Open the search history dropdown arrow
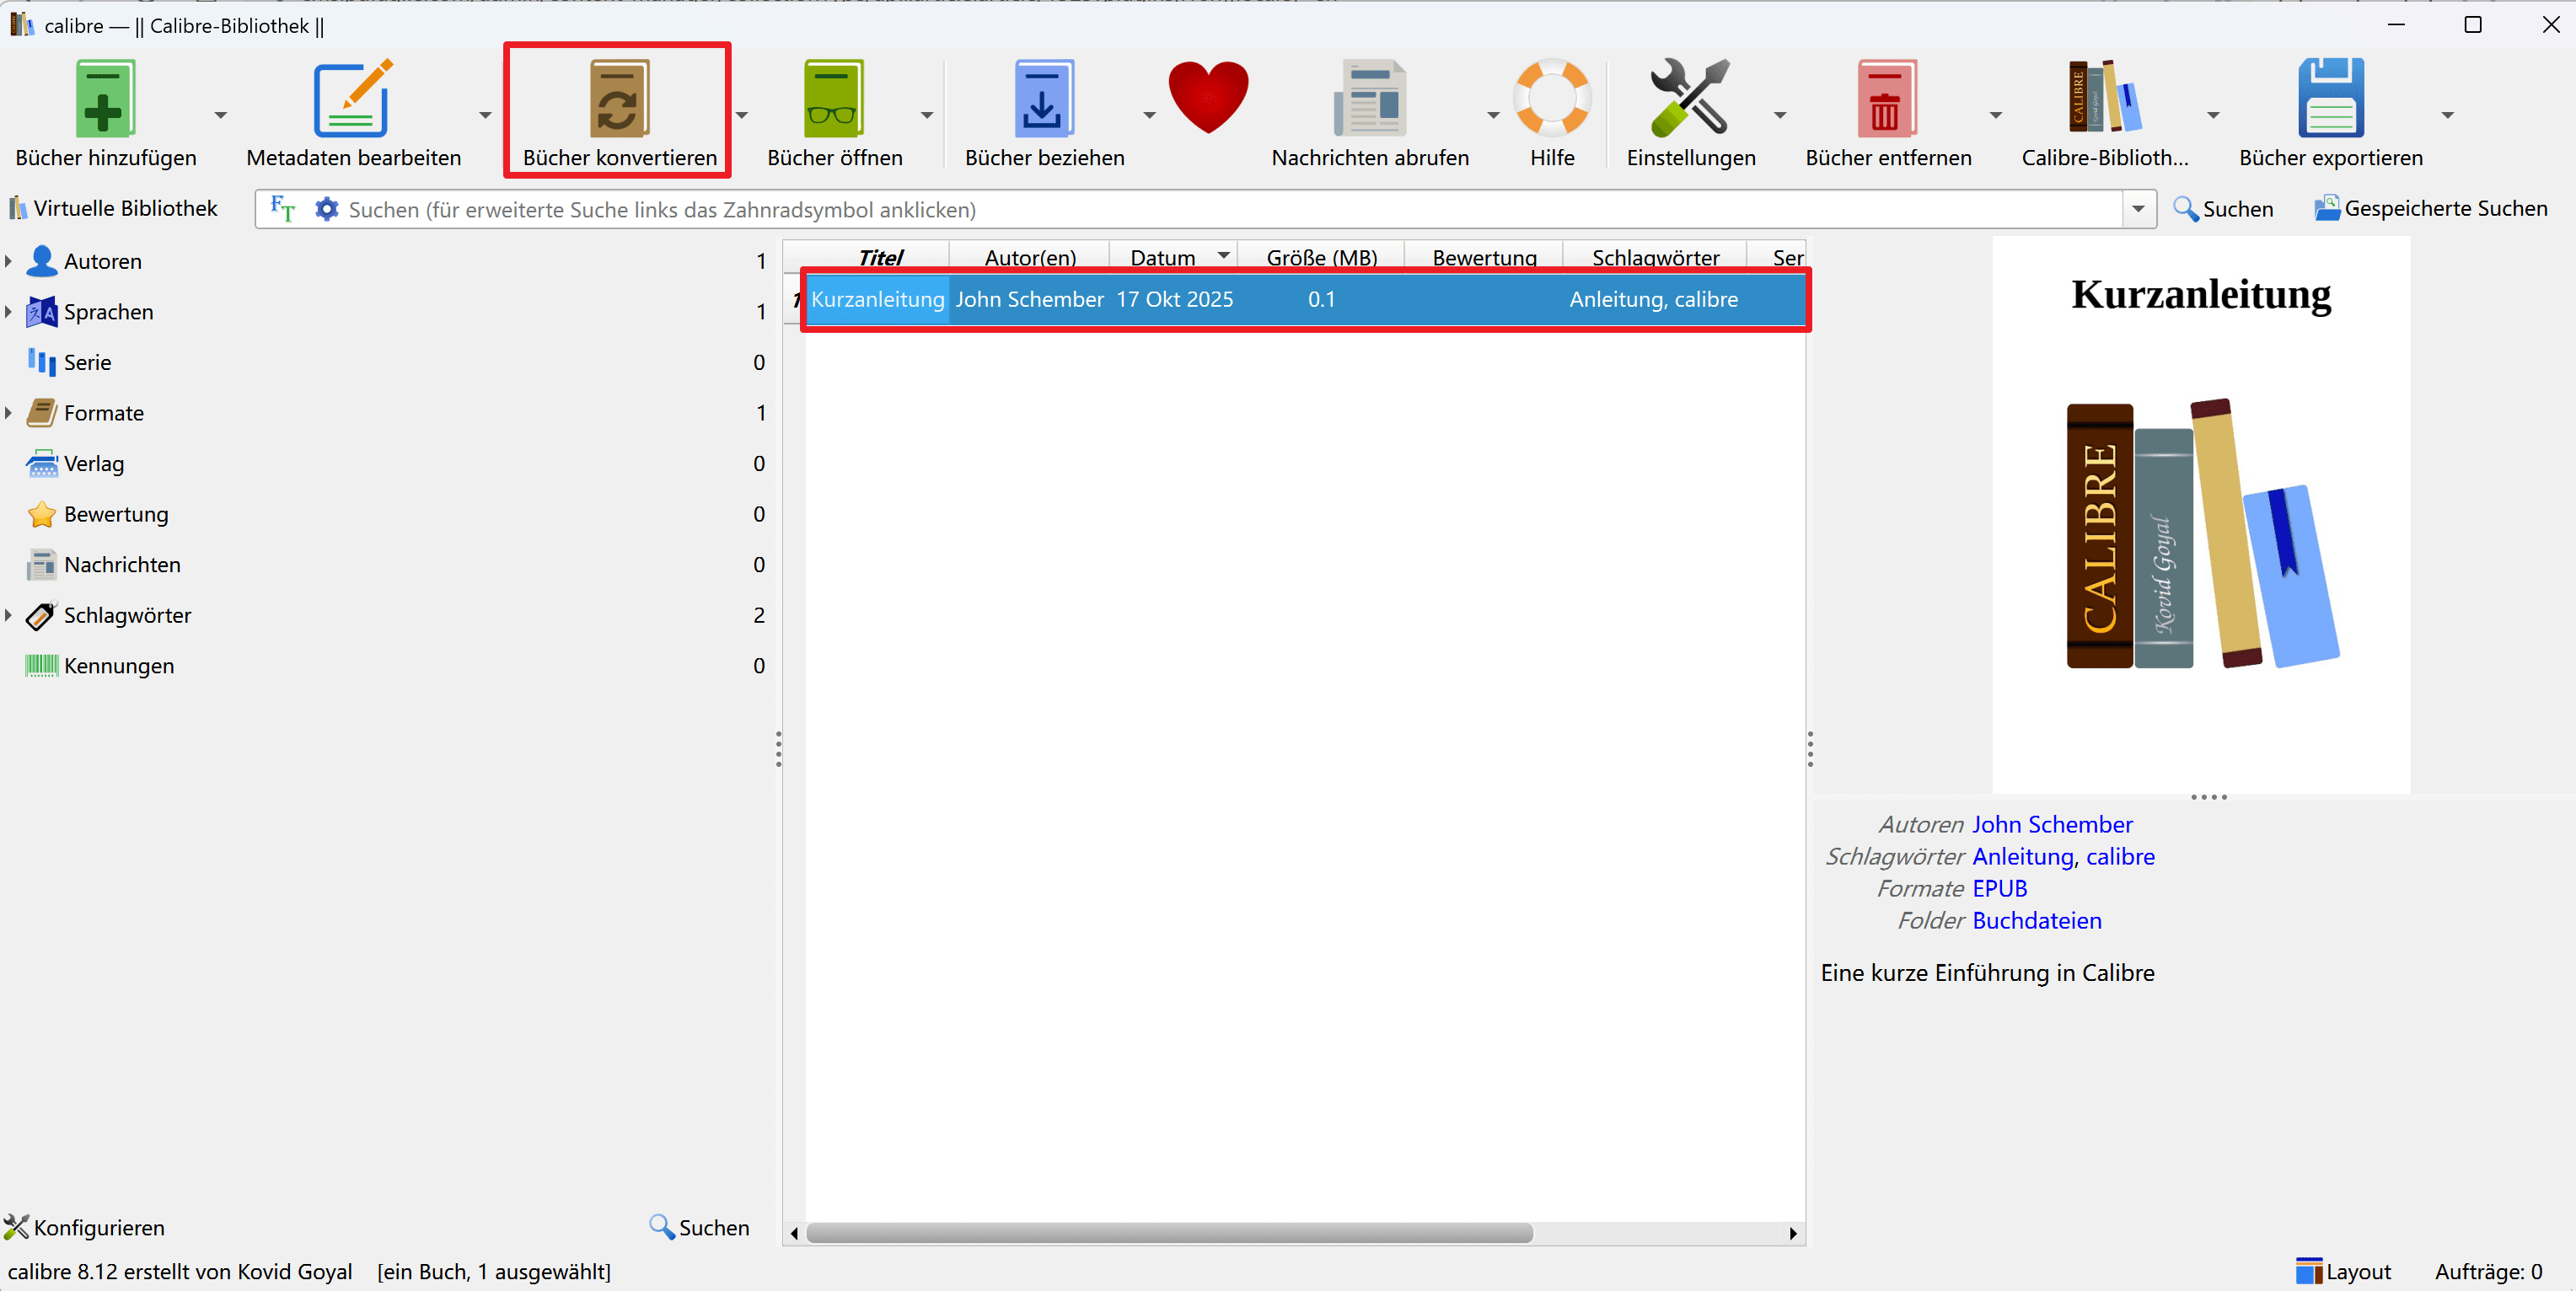Viewport: 2576px width, 1291px height. [x=2139, y=209]
